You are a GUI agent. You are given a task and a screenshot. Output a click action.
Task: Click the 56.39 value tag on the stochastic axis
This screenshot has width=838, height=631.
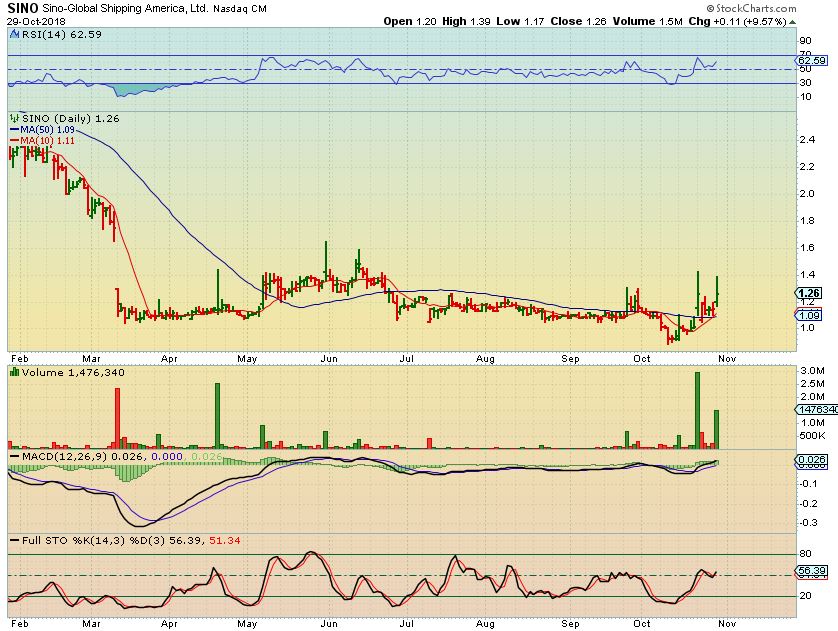coord(812,571)
